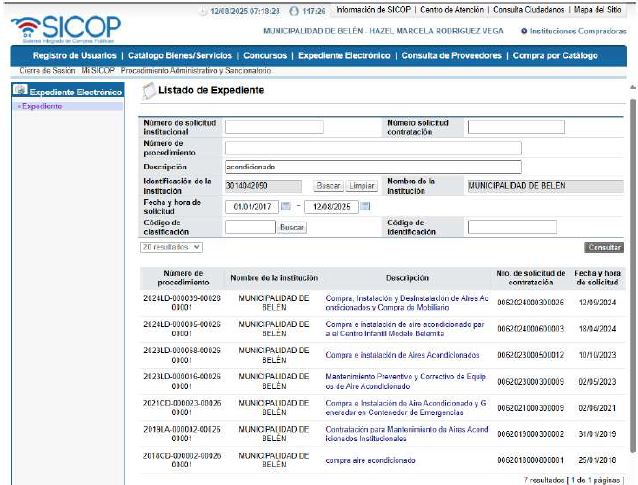Viewport: 638px width, 485px height.
Task: Open Compra e instalación de Aires Acondicionados
Action: 402,355
